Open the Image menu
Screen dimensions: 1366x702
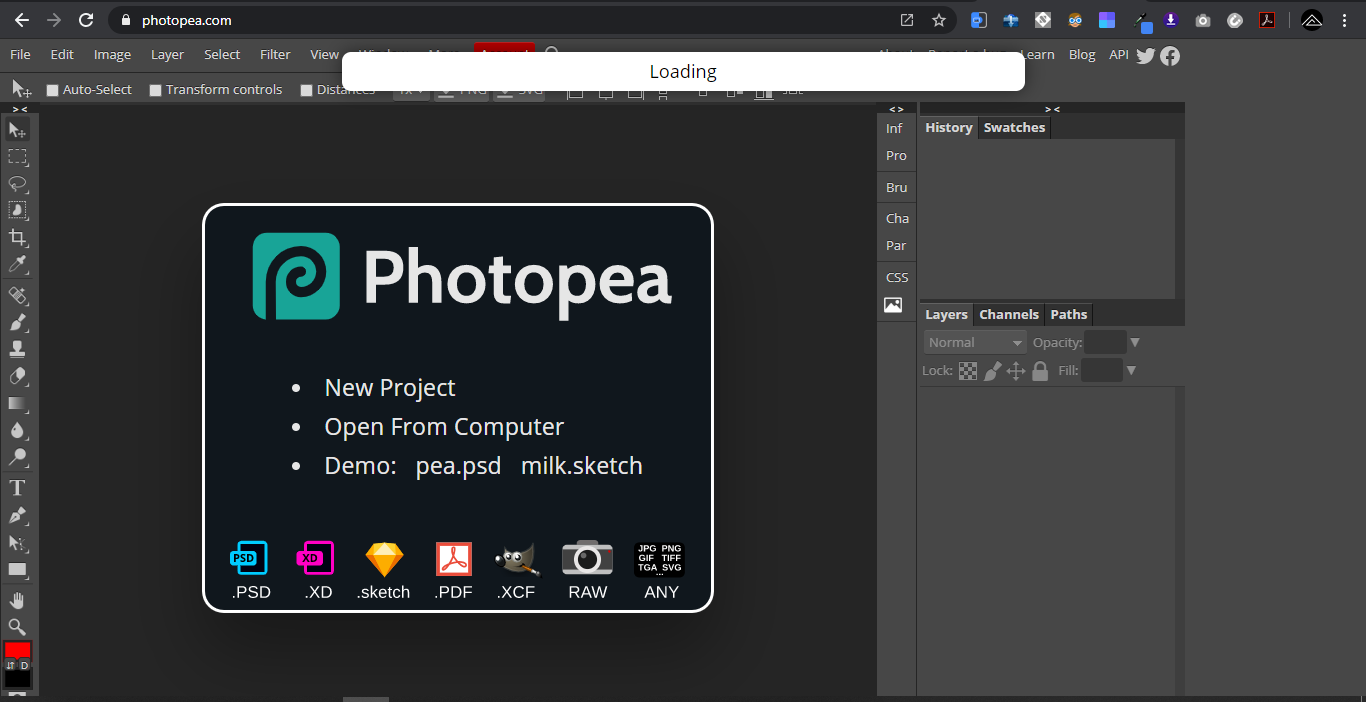(x=112, y=55)
